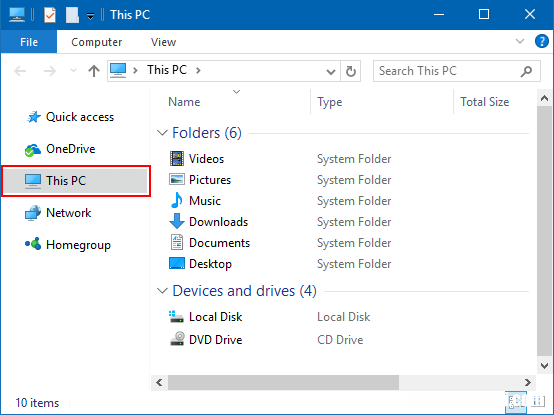Screen dimensions: 554x415
Task: Select the Desktop folder name
Action: click(210, 264)
